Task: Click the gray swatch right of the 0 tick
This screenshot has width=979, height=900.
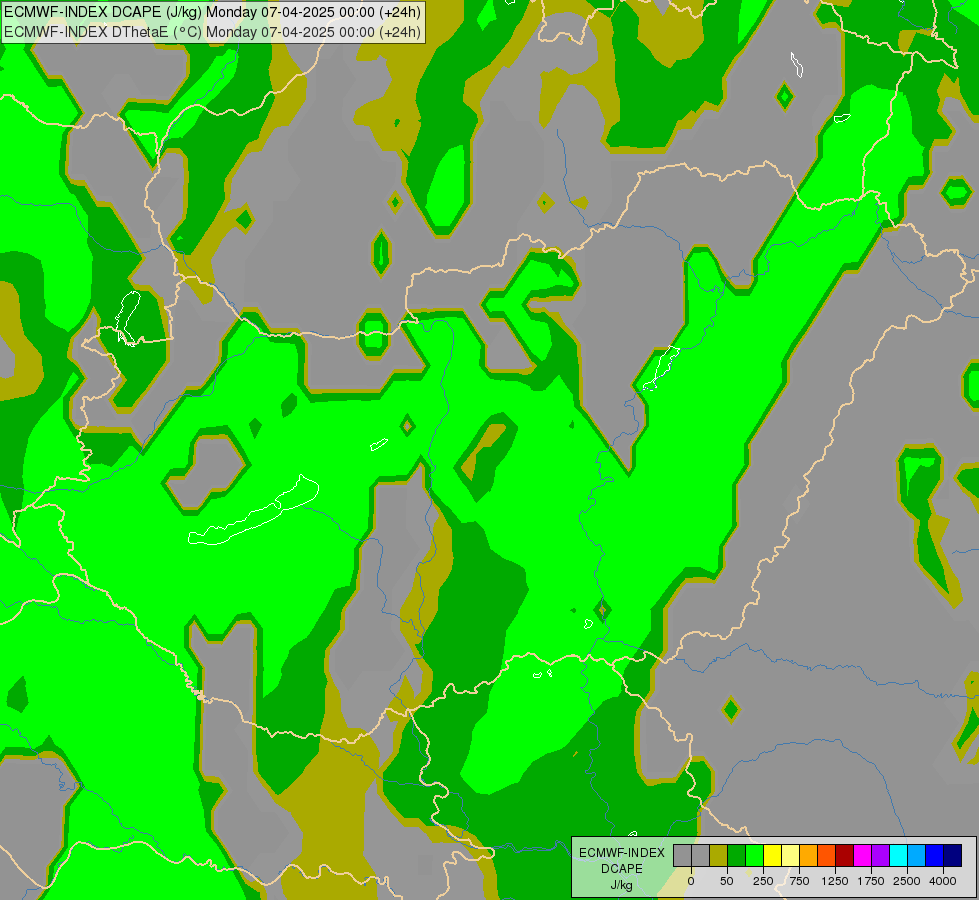Action: (701, 855)
